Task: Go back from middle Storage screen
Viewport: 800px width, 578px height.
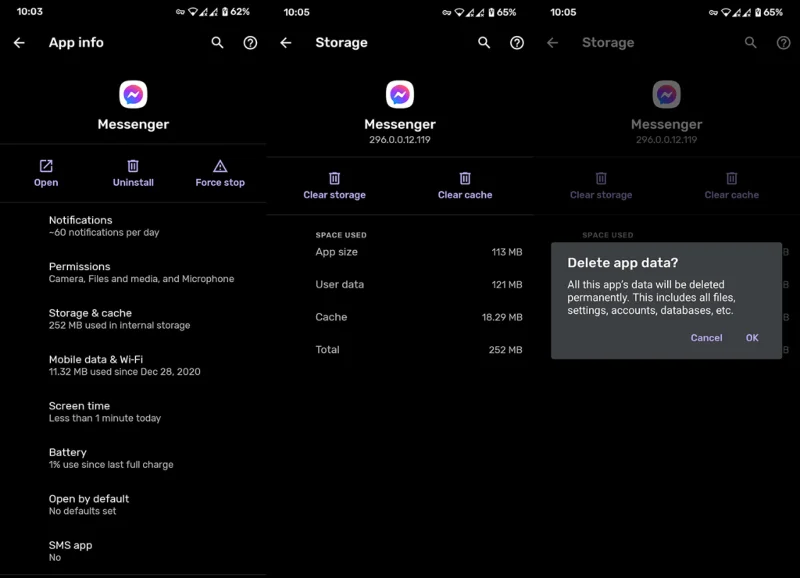Action: [286, 43]
